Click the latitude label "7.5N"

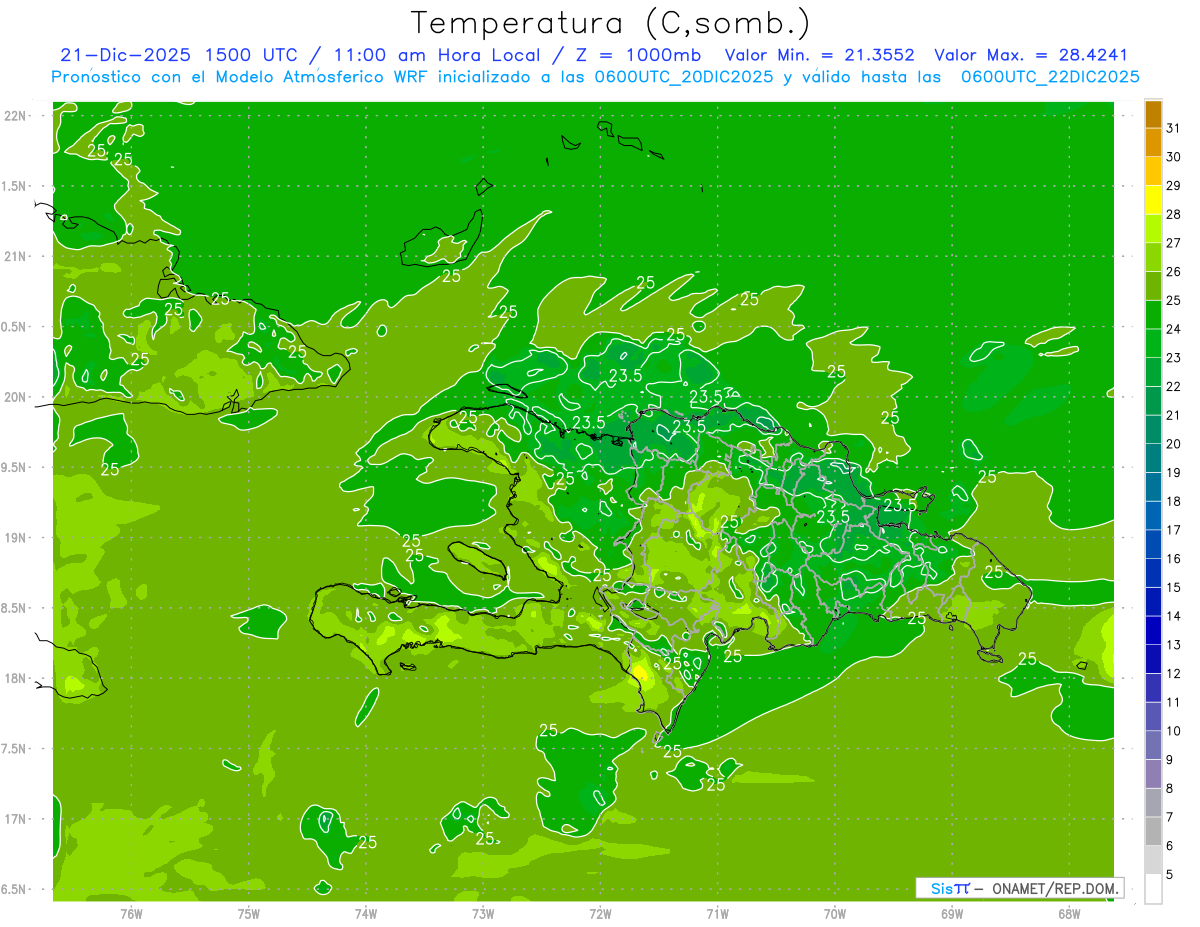click(x=15, y=749)
